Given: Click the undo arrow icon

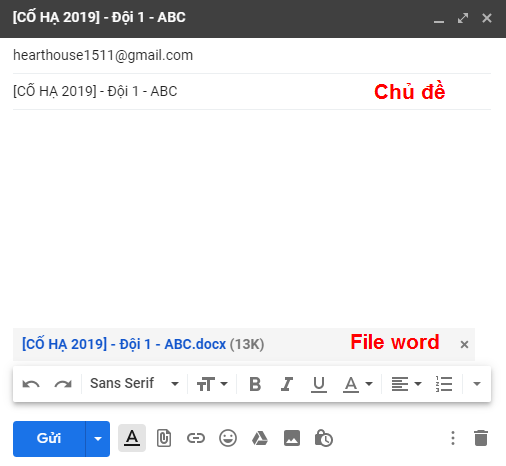Looking at the screenshot, I should pos(31,384).
